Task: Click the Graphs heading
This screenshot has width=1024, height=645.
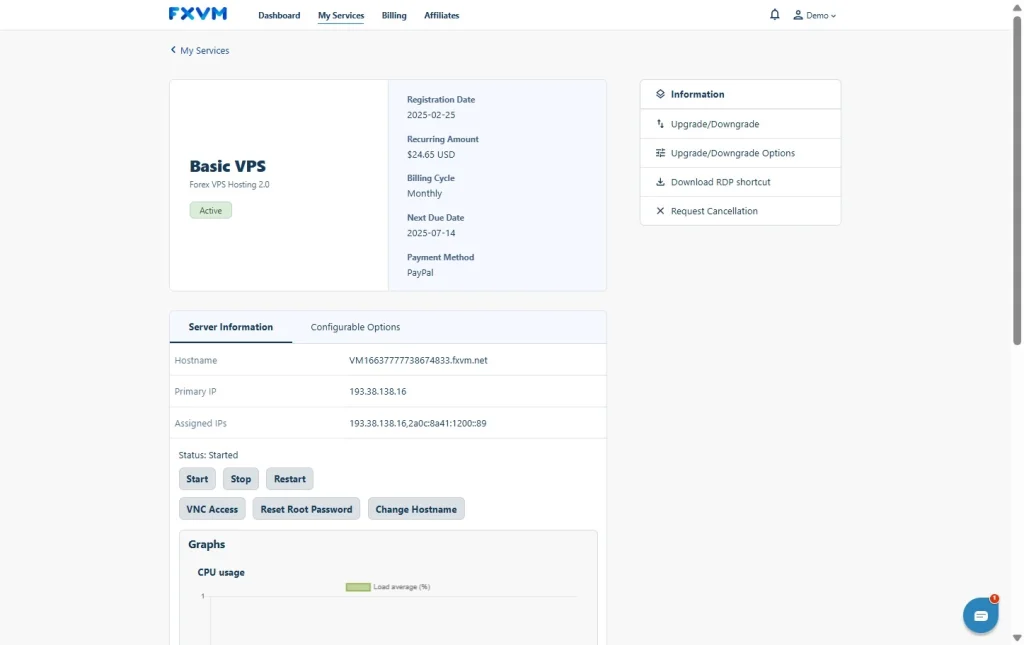Action: 206,544
